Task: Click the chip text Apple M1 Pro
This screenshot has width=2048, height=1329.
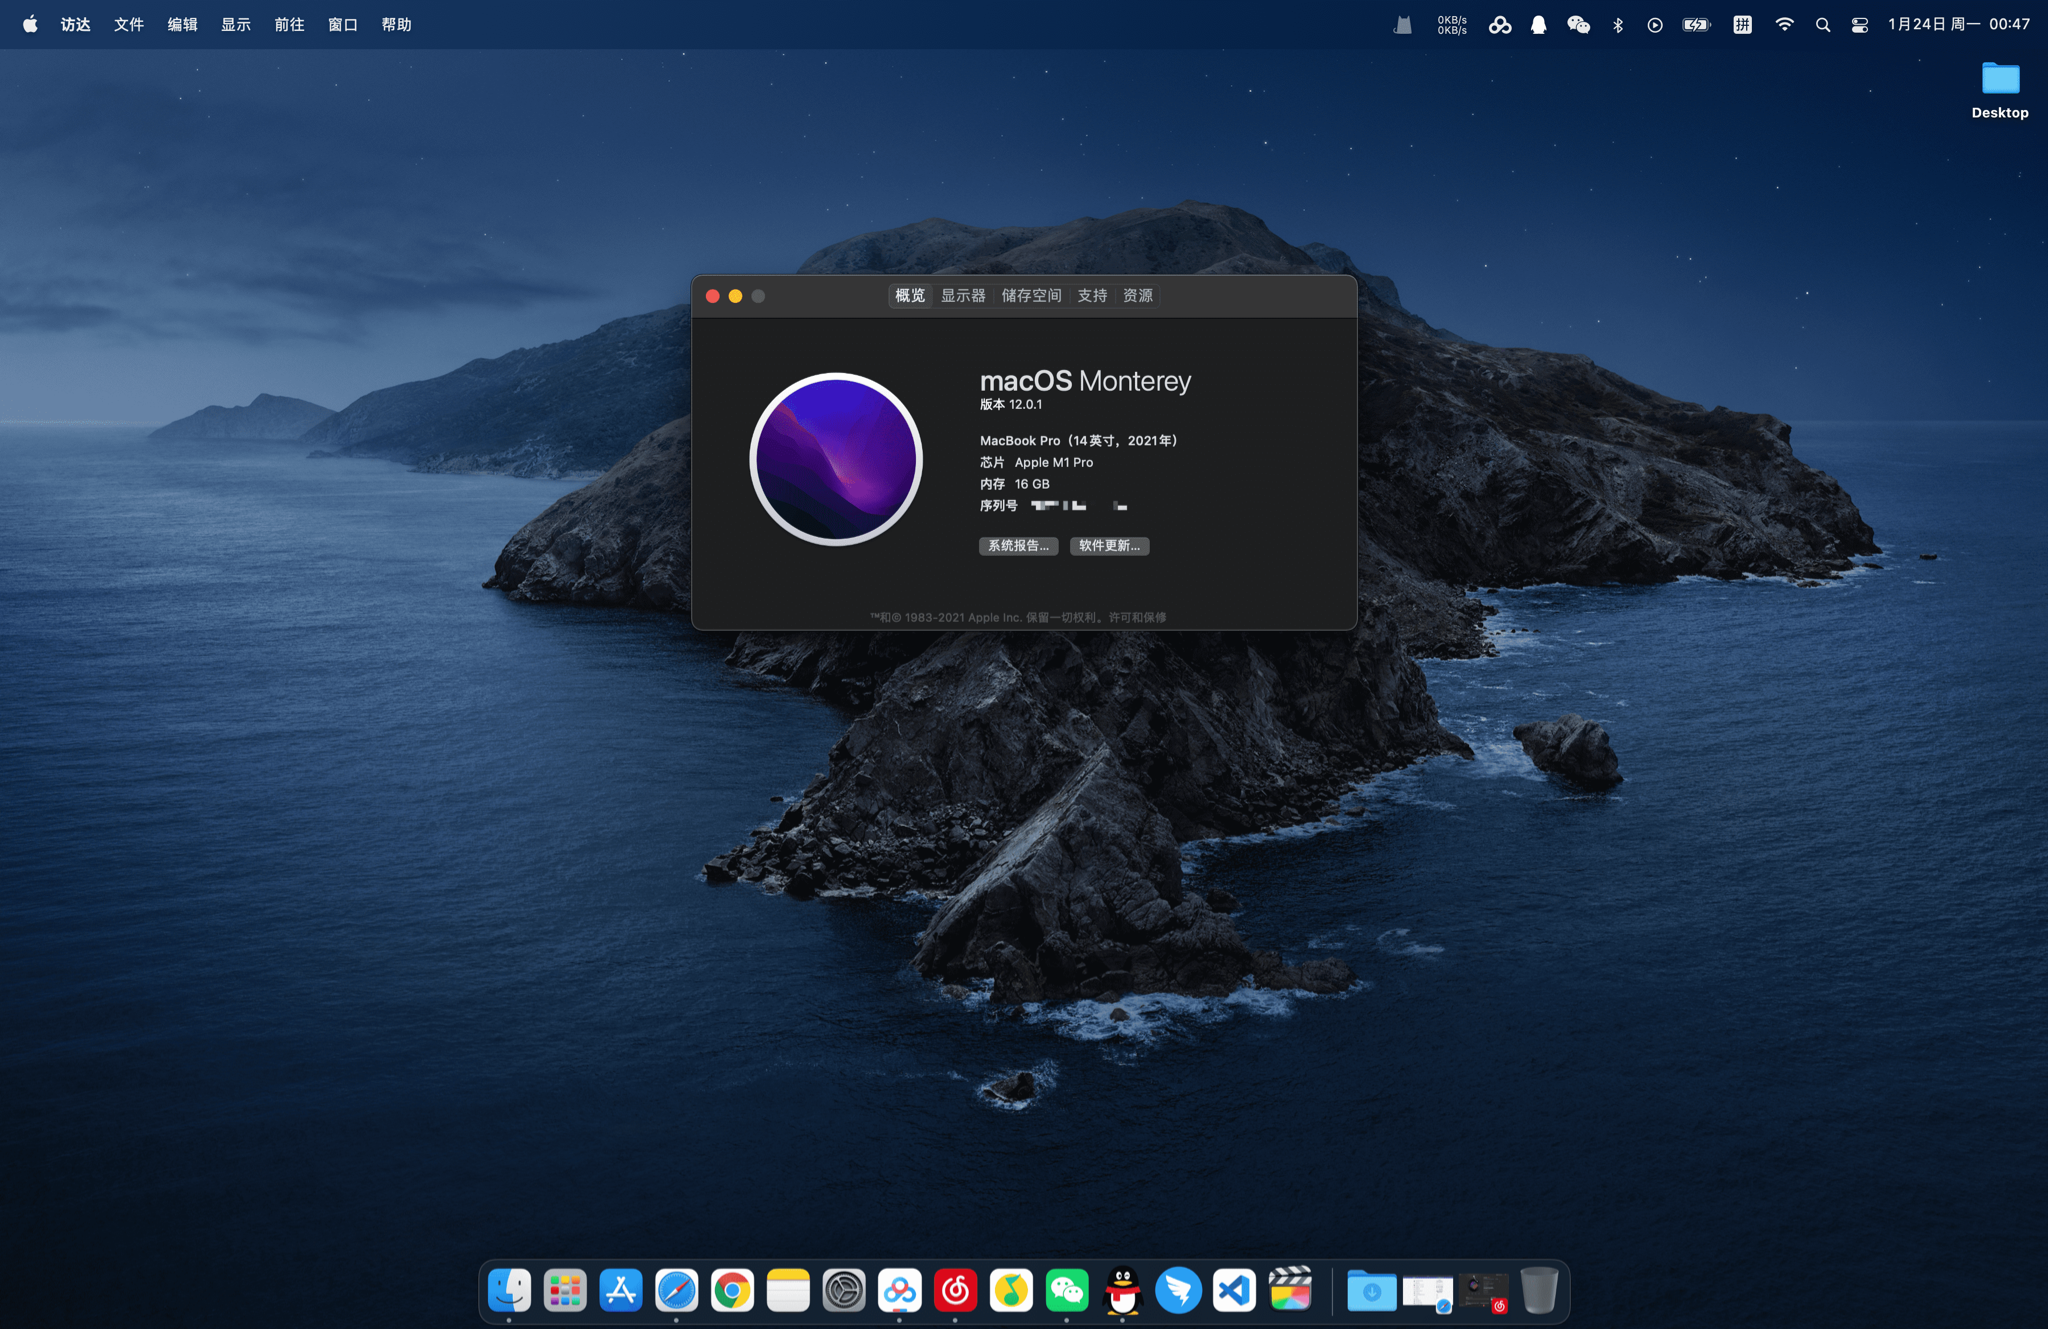Action: click(1054, 462)
